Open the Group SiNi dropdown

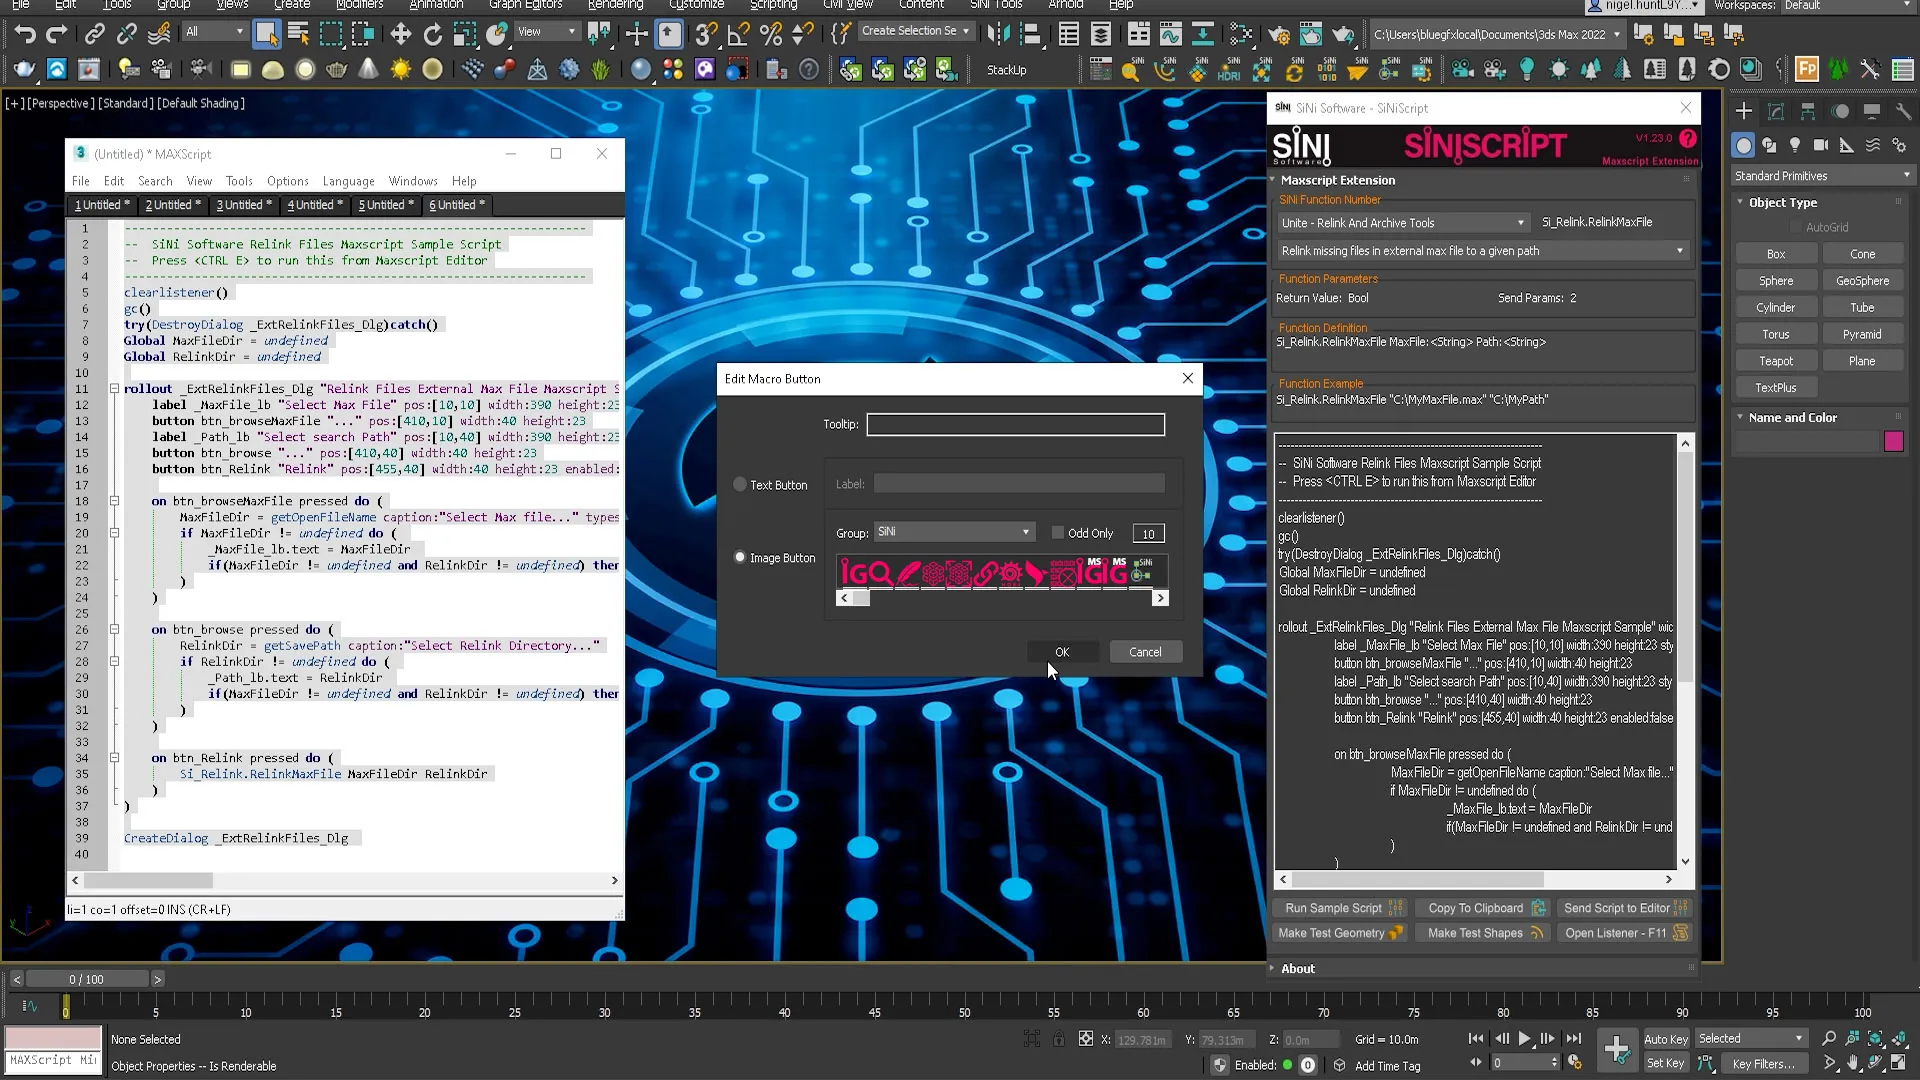(954, 532)
